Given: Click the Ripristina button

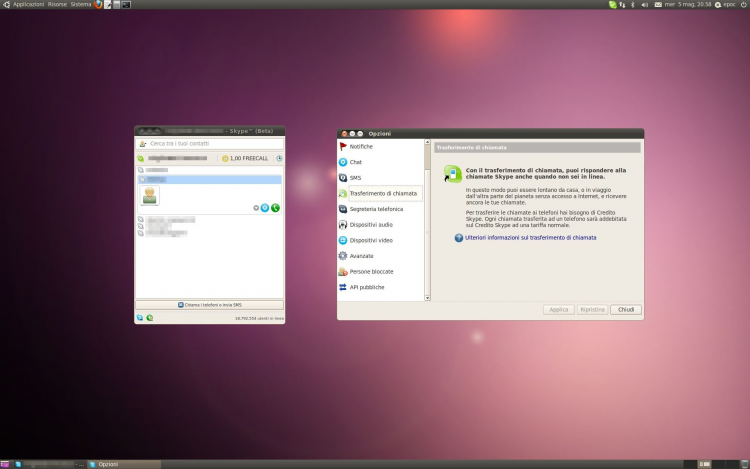Looking at the screenshot, I should (x=592, y=310).
